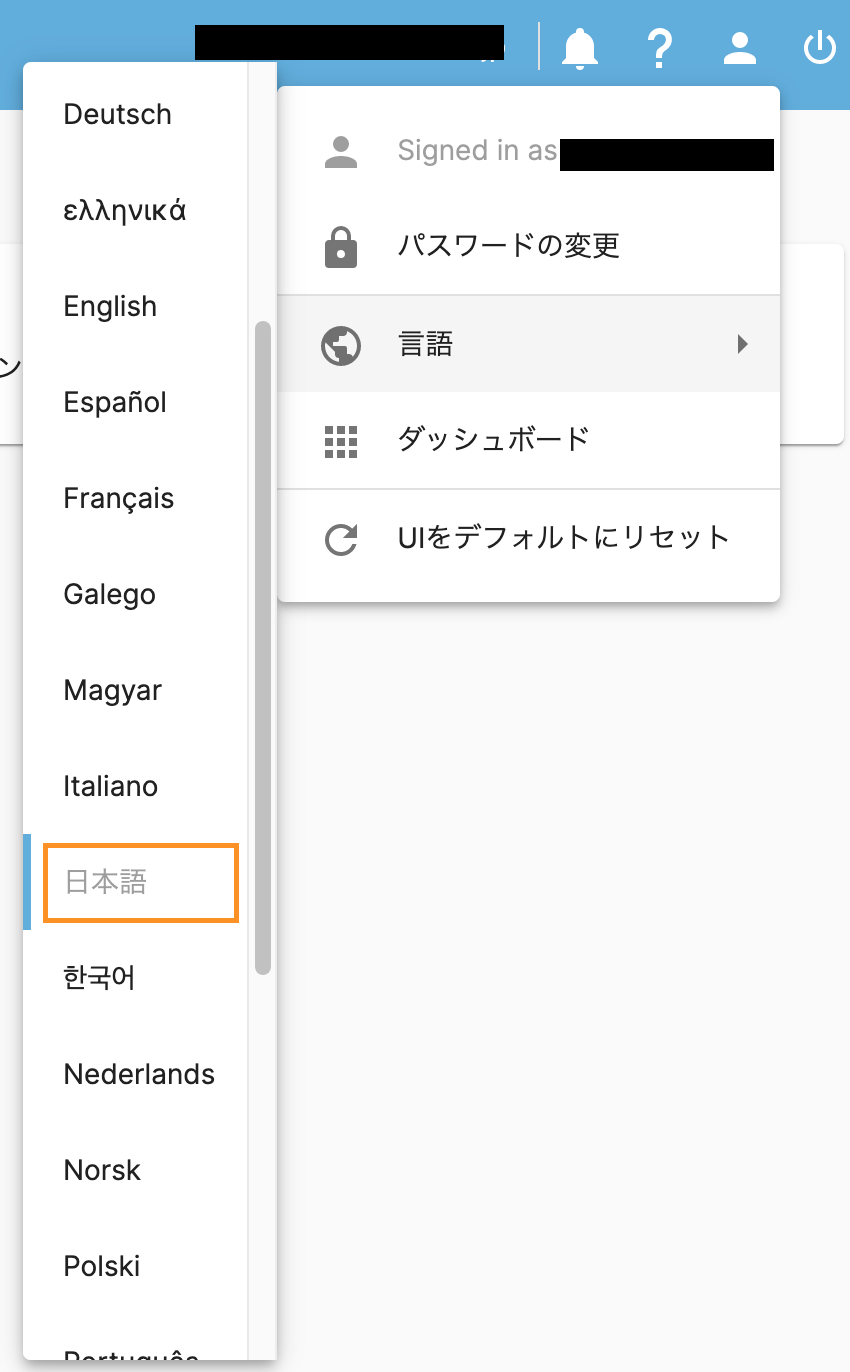Open the notifications bell icon
Image resolution: width=850 pixels, height=1372 pixels.
[x=580, y=47]
